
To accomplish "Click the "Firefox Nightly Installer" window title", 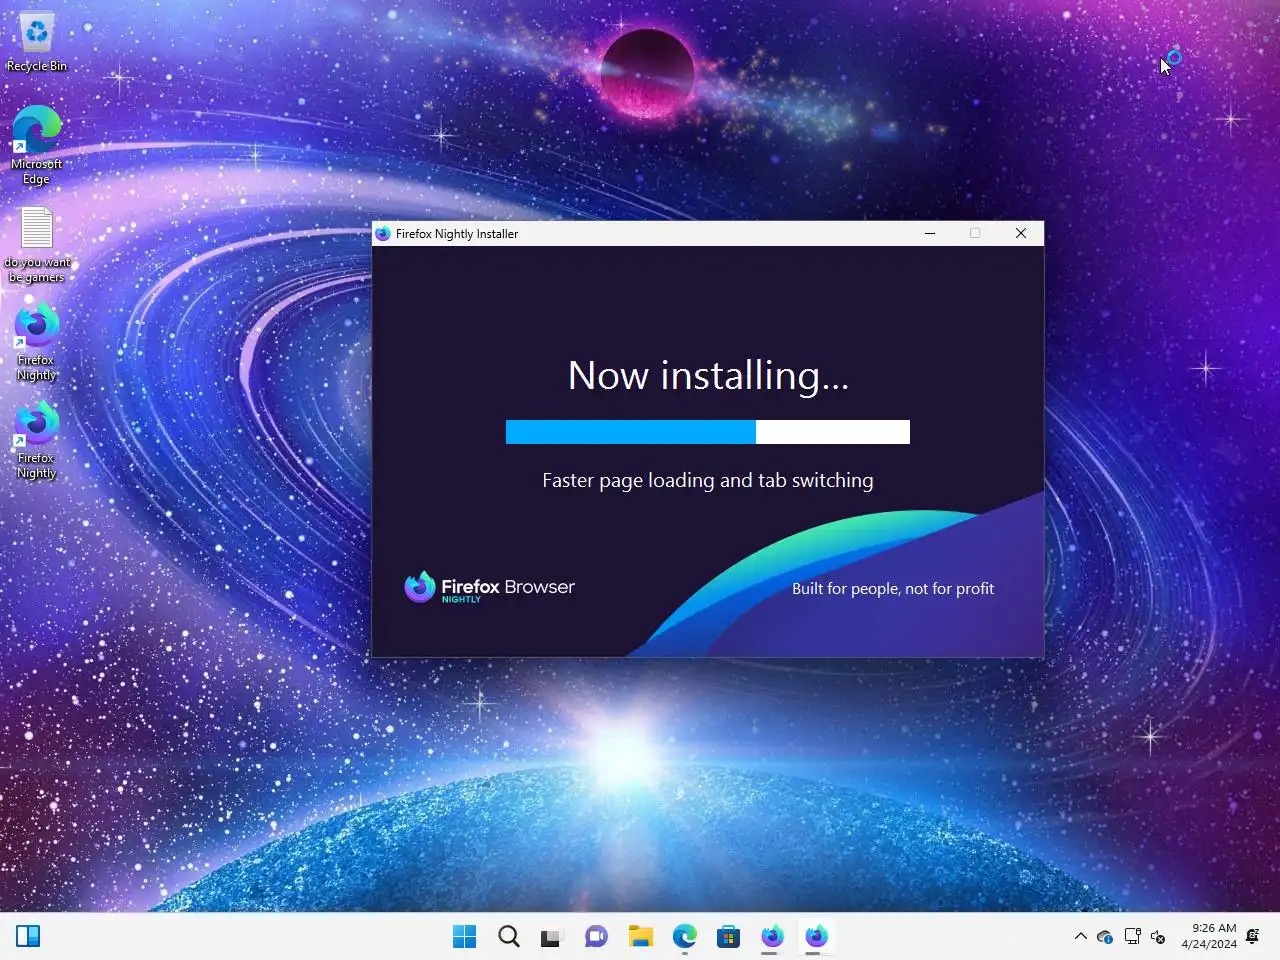I will pos(457,234).
